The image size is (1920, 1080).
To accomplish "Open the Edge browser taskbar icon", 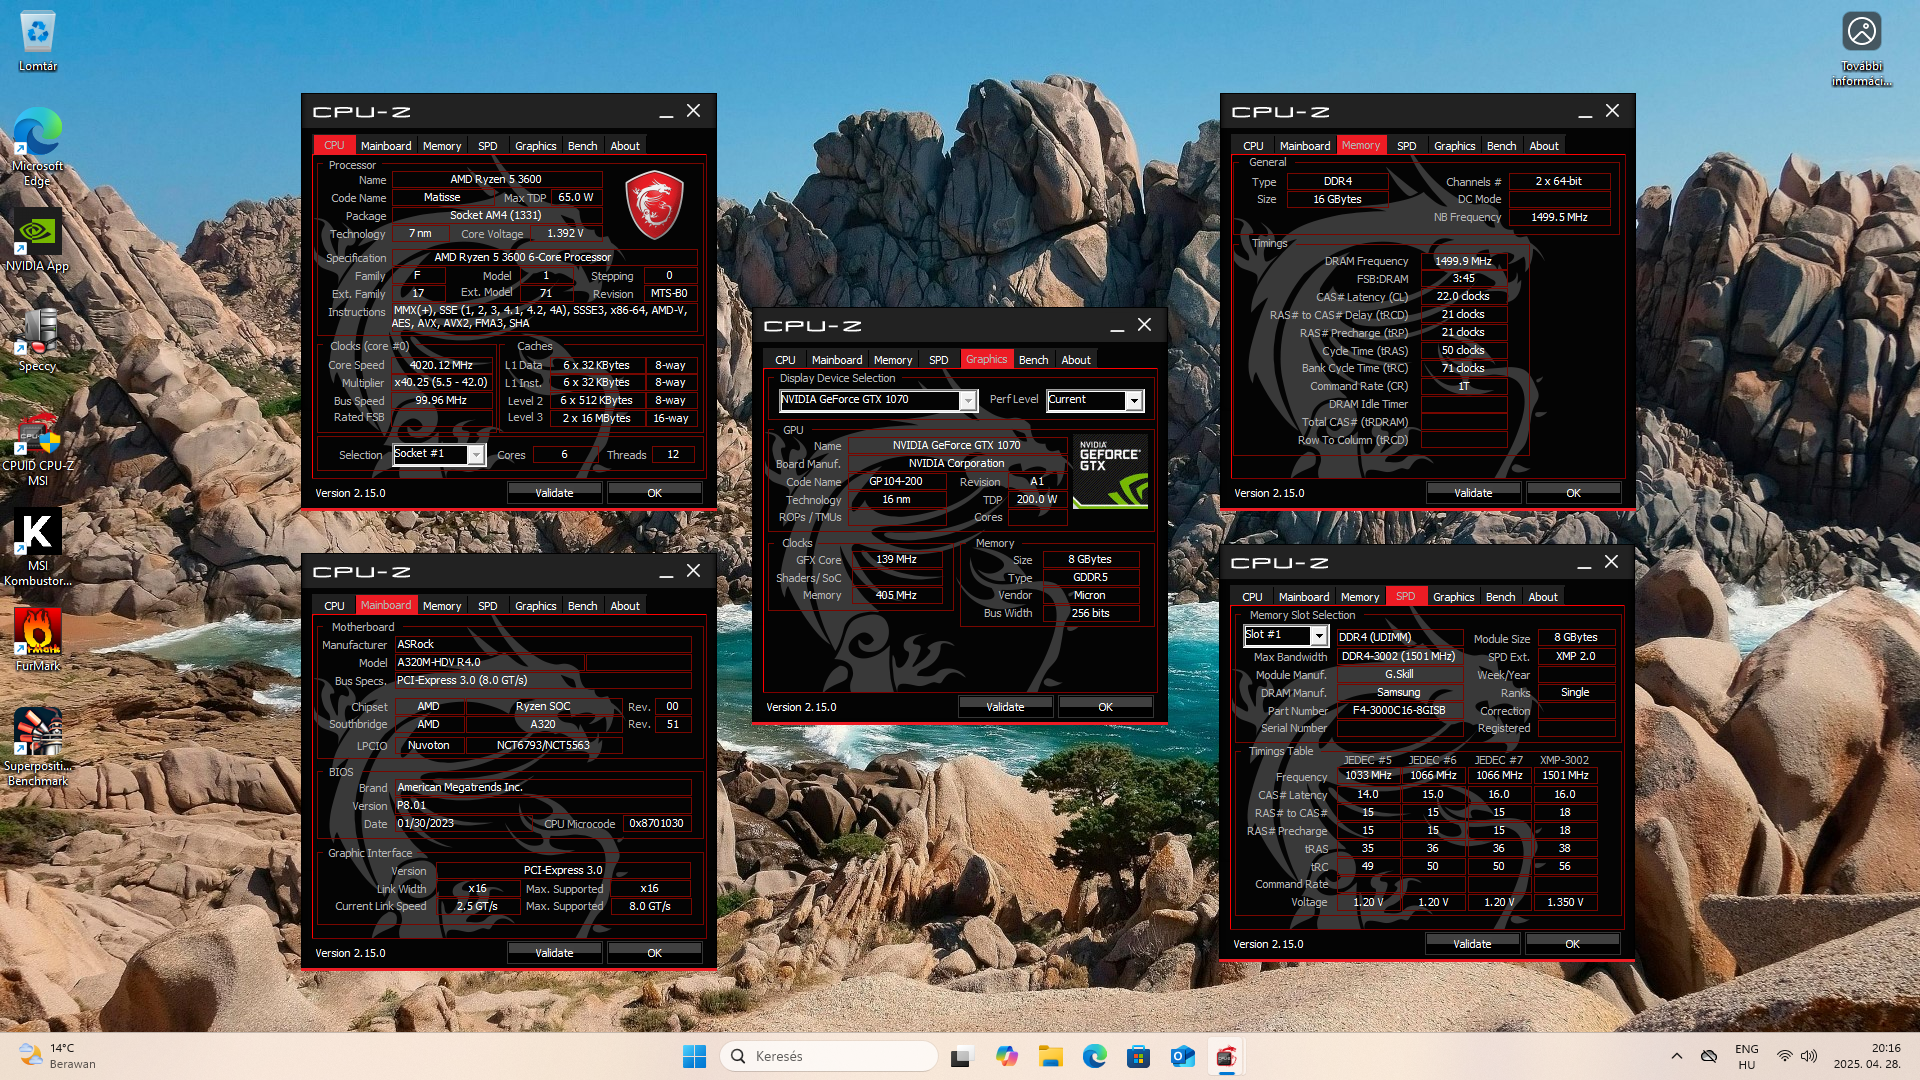I will (x=1094, y=1056).
